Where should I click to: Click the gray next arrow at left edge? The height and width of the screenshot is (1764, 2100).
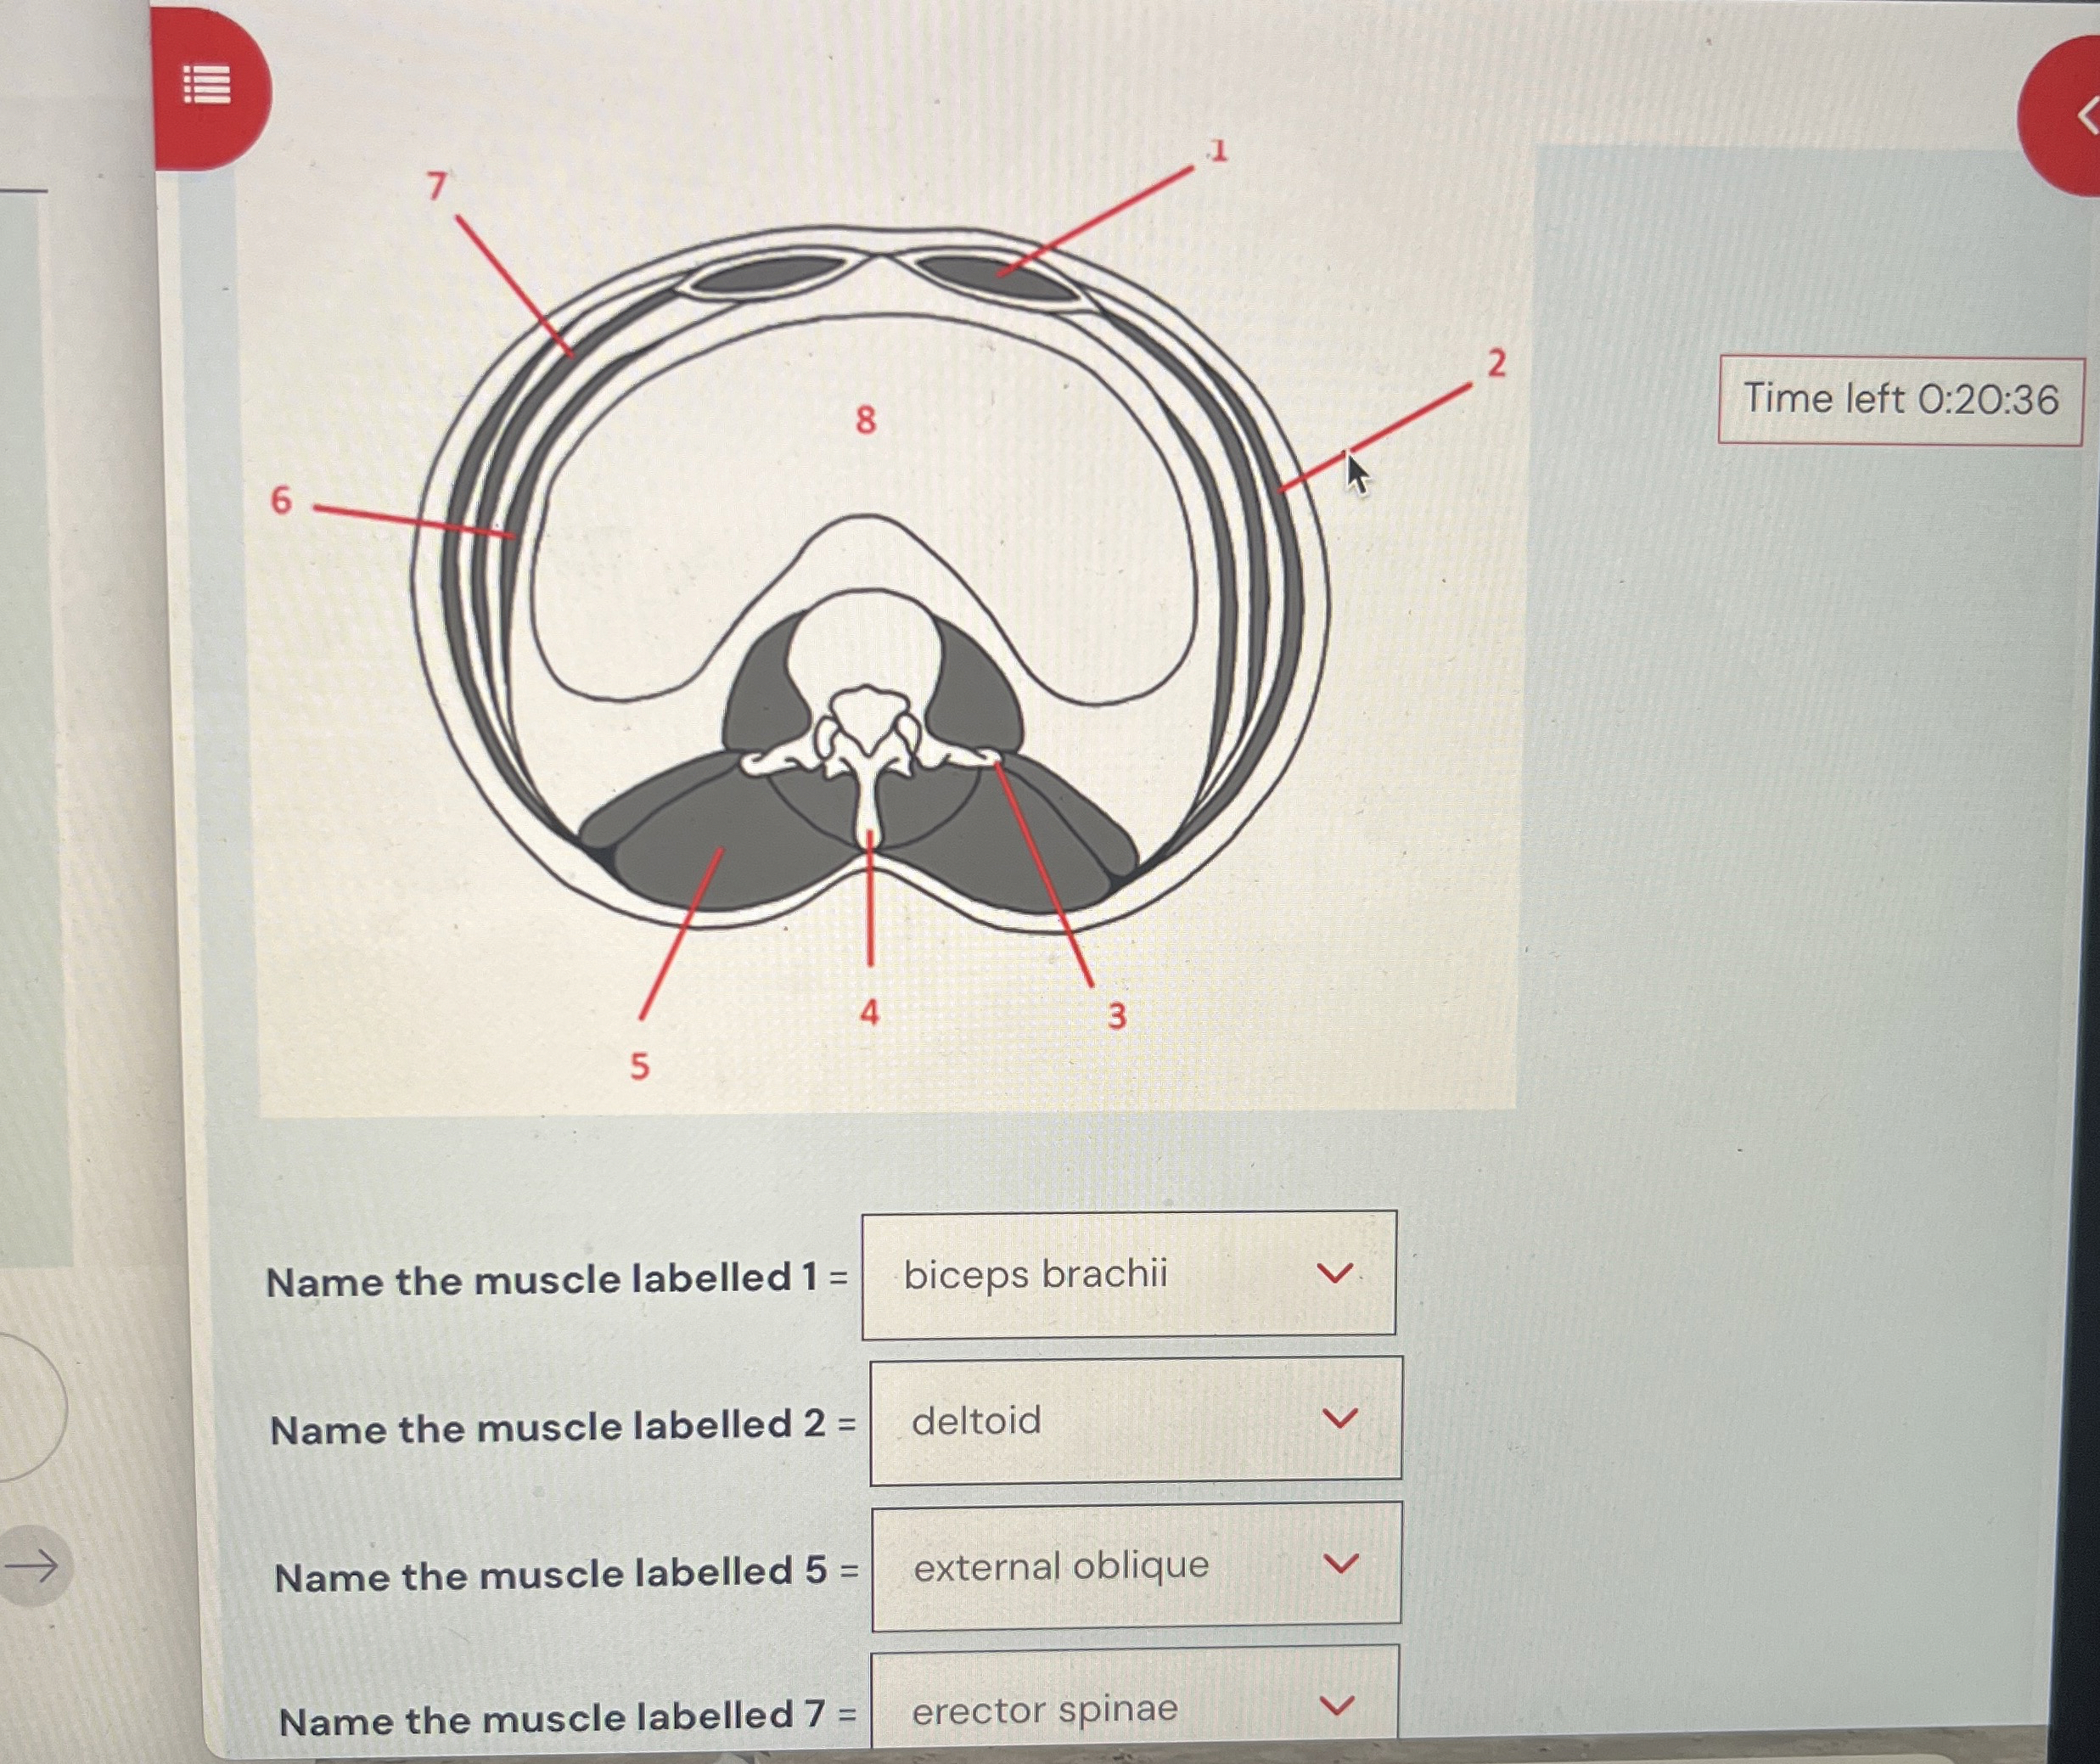click(x=33, y=1566)
